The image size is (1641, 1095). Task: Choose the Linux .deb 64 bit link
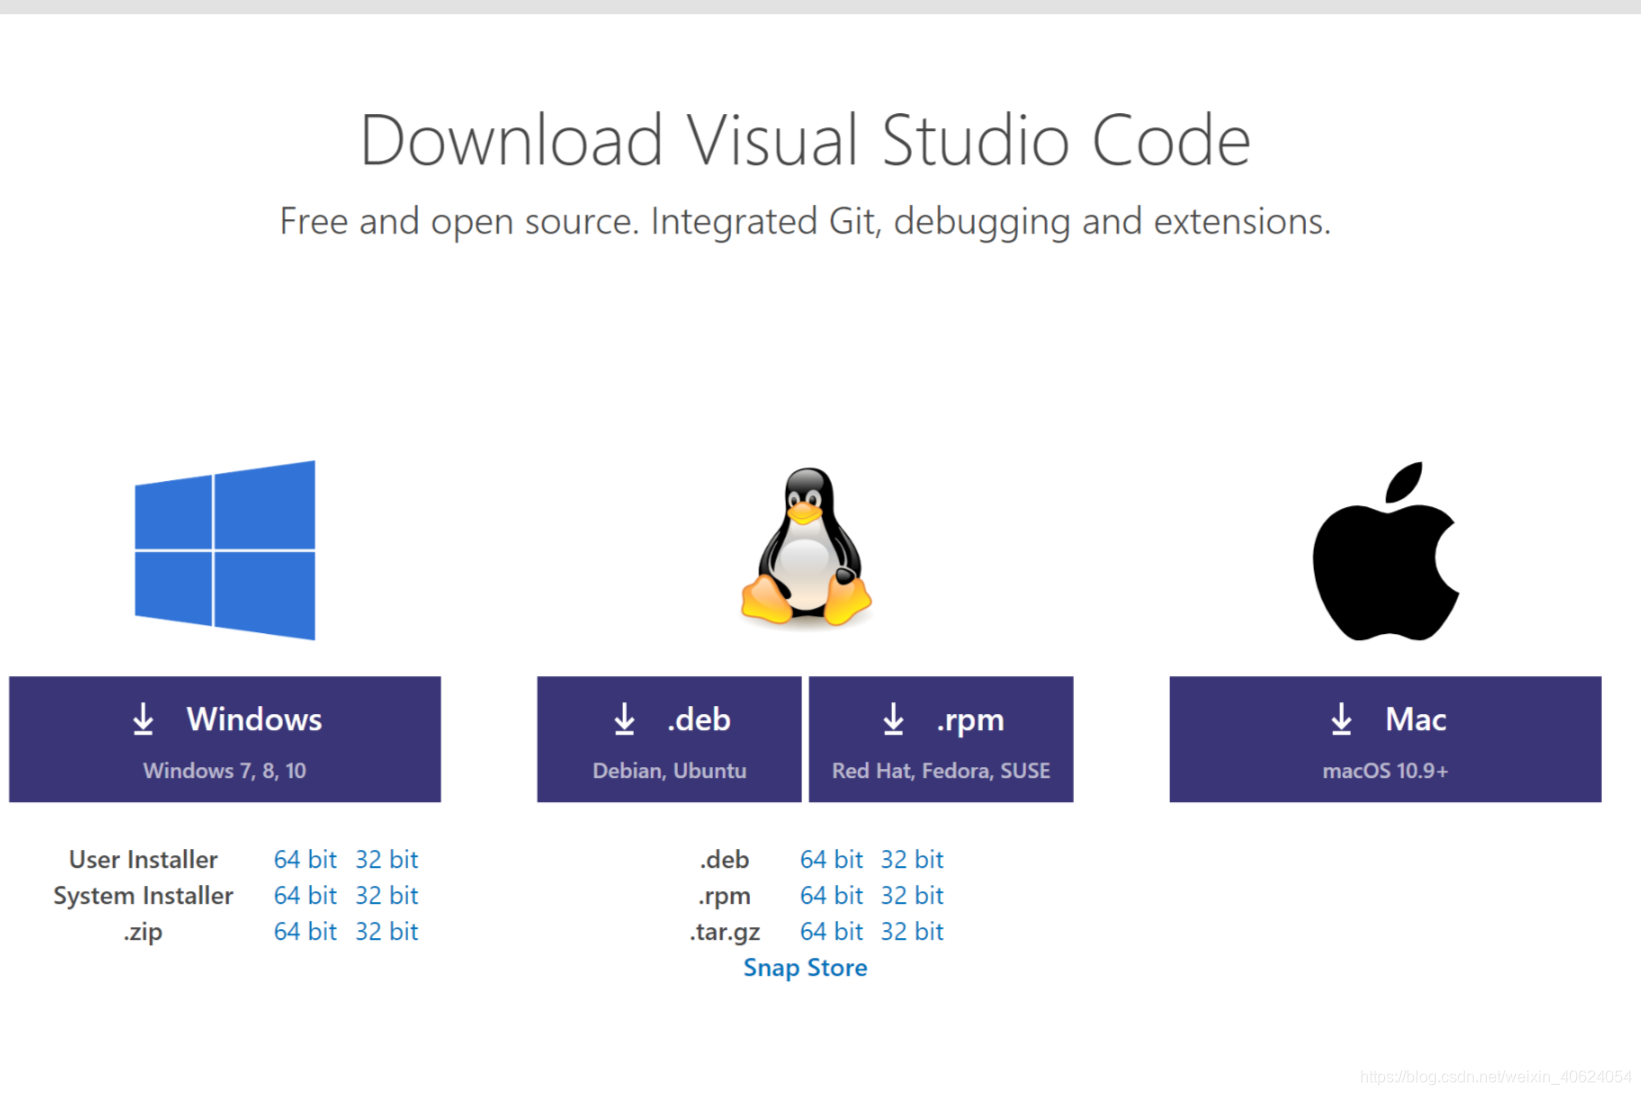coord(831,859)
